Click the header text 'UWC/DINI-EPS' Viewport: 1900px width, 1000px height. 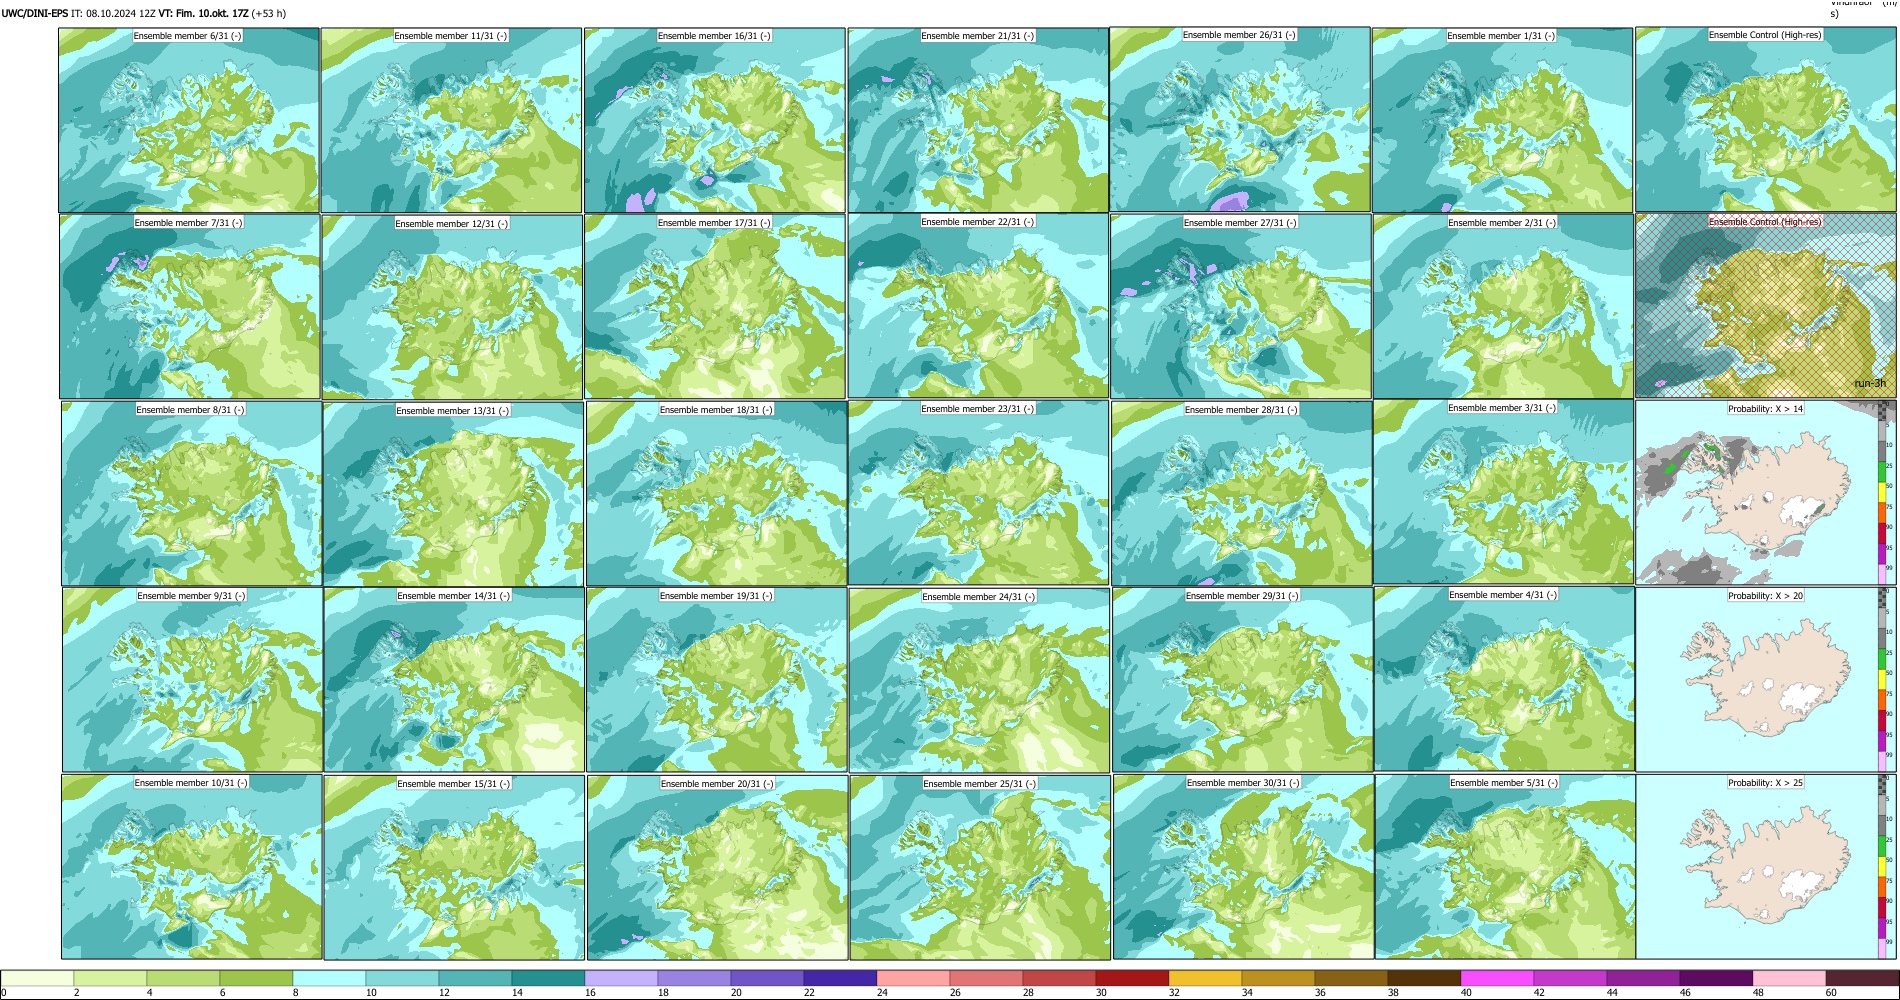click(x=35, y=14)
